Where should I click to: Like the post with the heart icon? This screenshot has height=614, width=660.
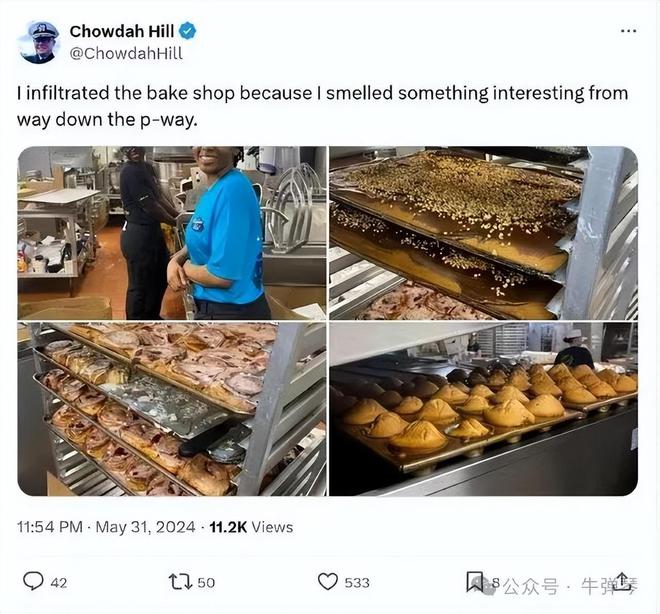pyautogui.click(x=327, y=581)
